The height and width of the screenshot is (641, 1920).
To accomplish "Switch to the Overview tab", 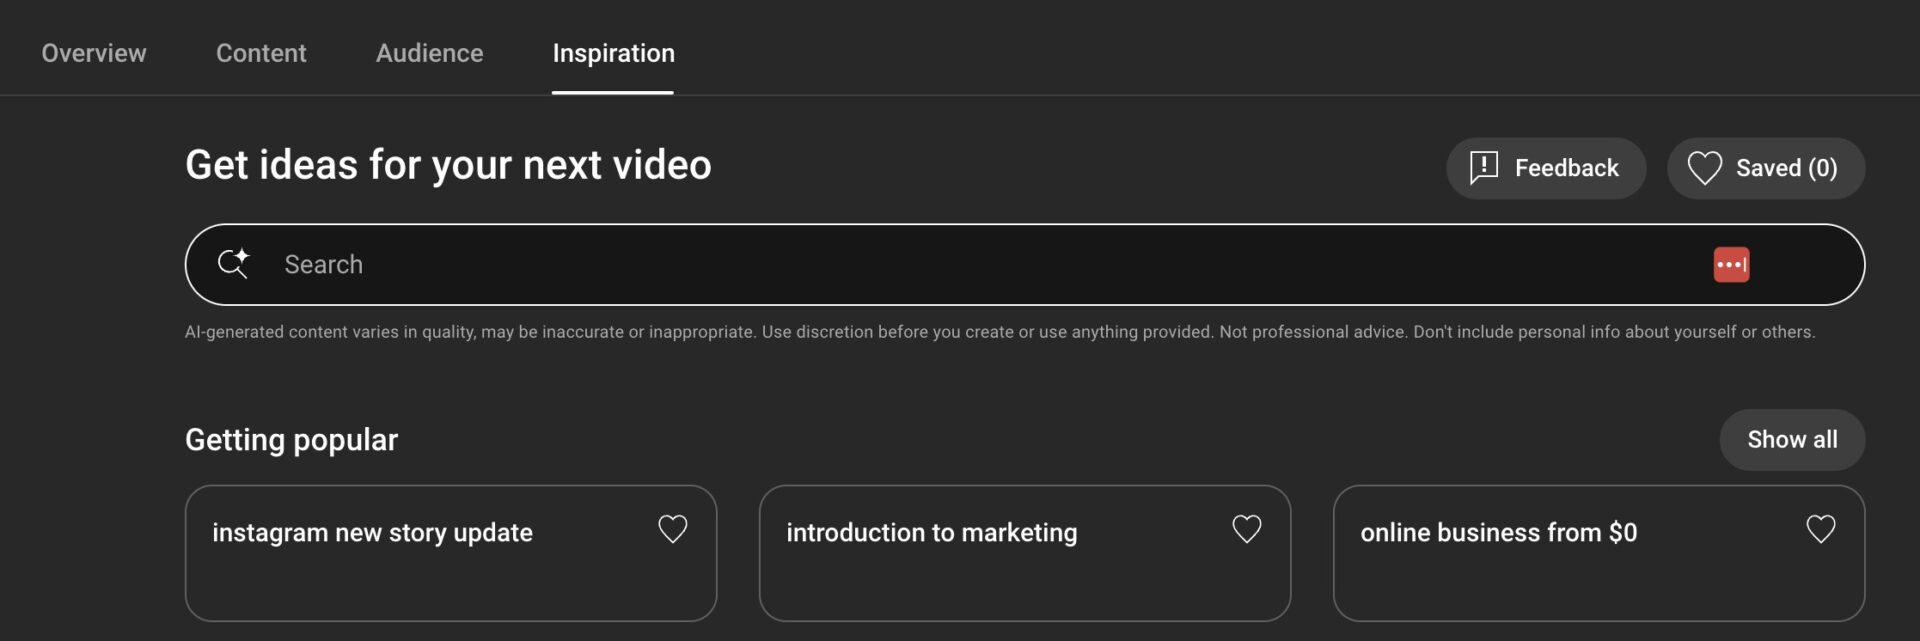I will 94,53.
